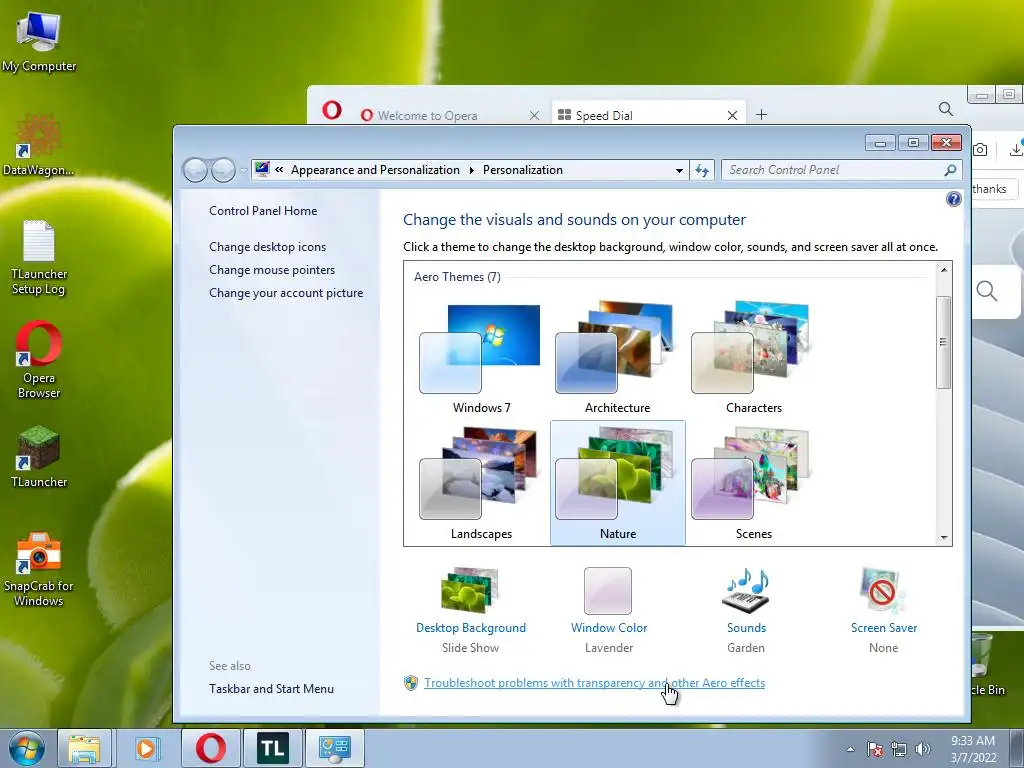This screenshot has width=1024, height=768.
Task: Open Sounds Garden settings
Action: coord(746,611)
